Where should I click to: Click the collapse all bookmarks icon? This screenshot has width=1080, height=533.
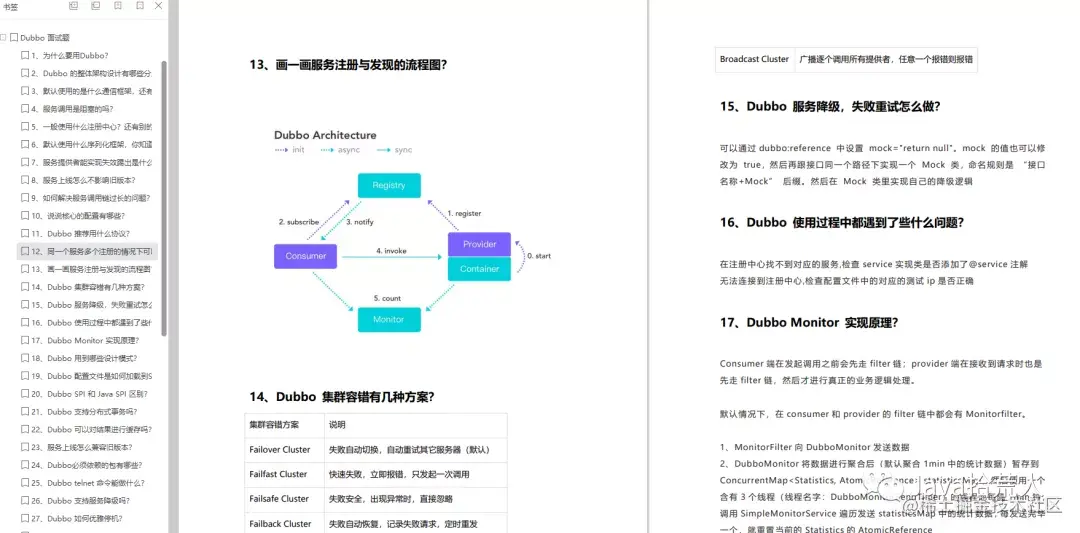point(96,6)
